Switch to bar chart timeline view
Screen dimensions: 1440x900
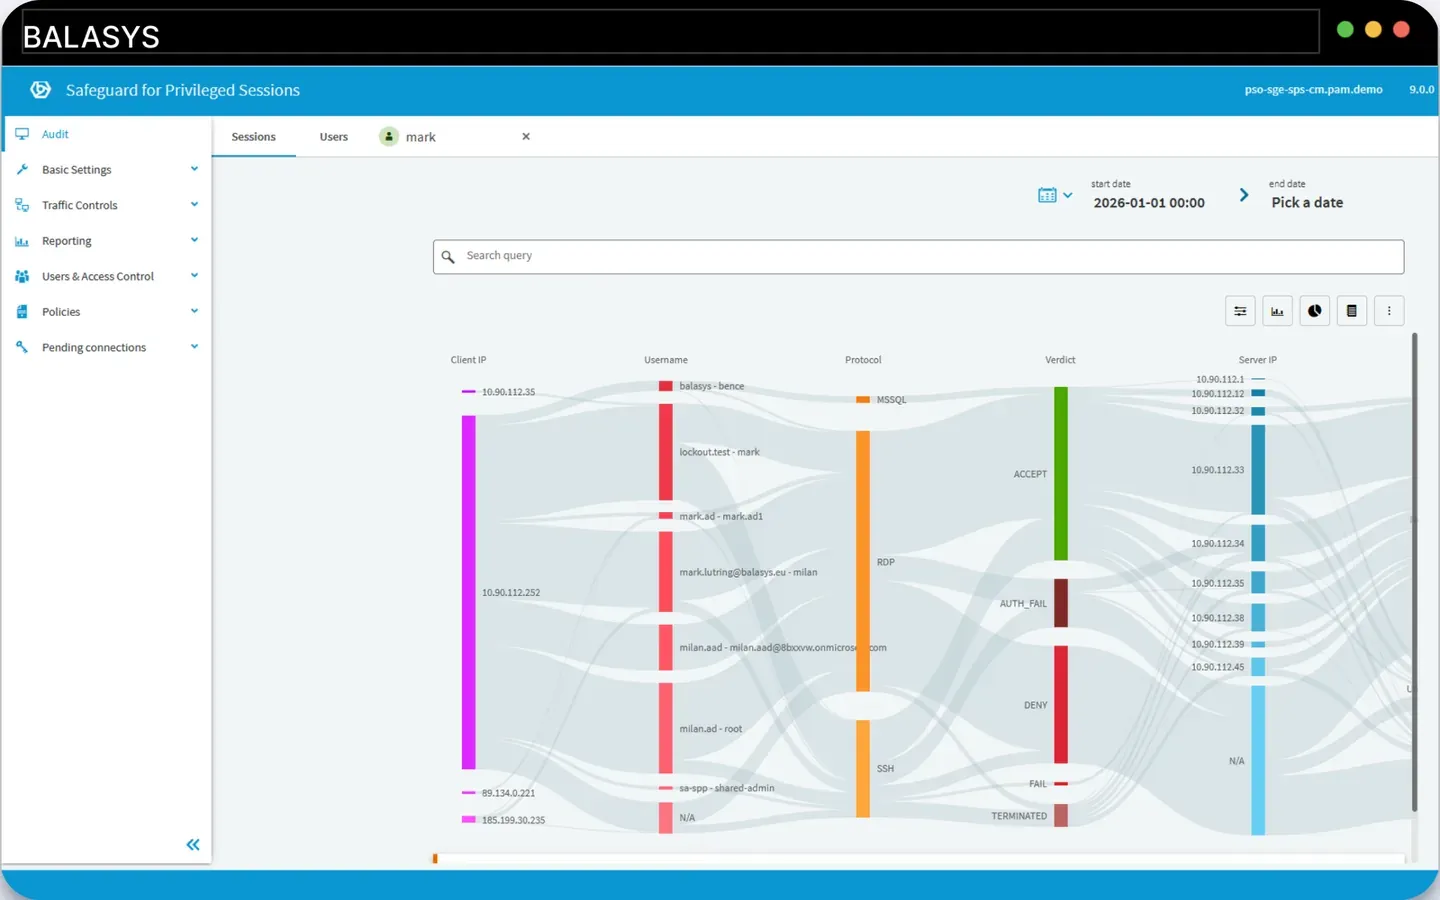click(x=1277, y=311)
